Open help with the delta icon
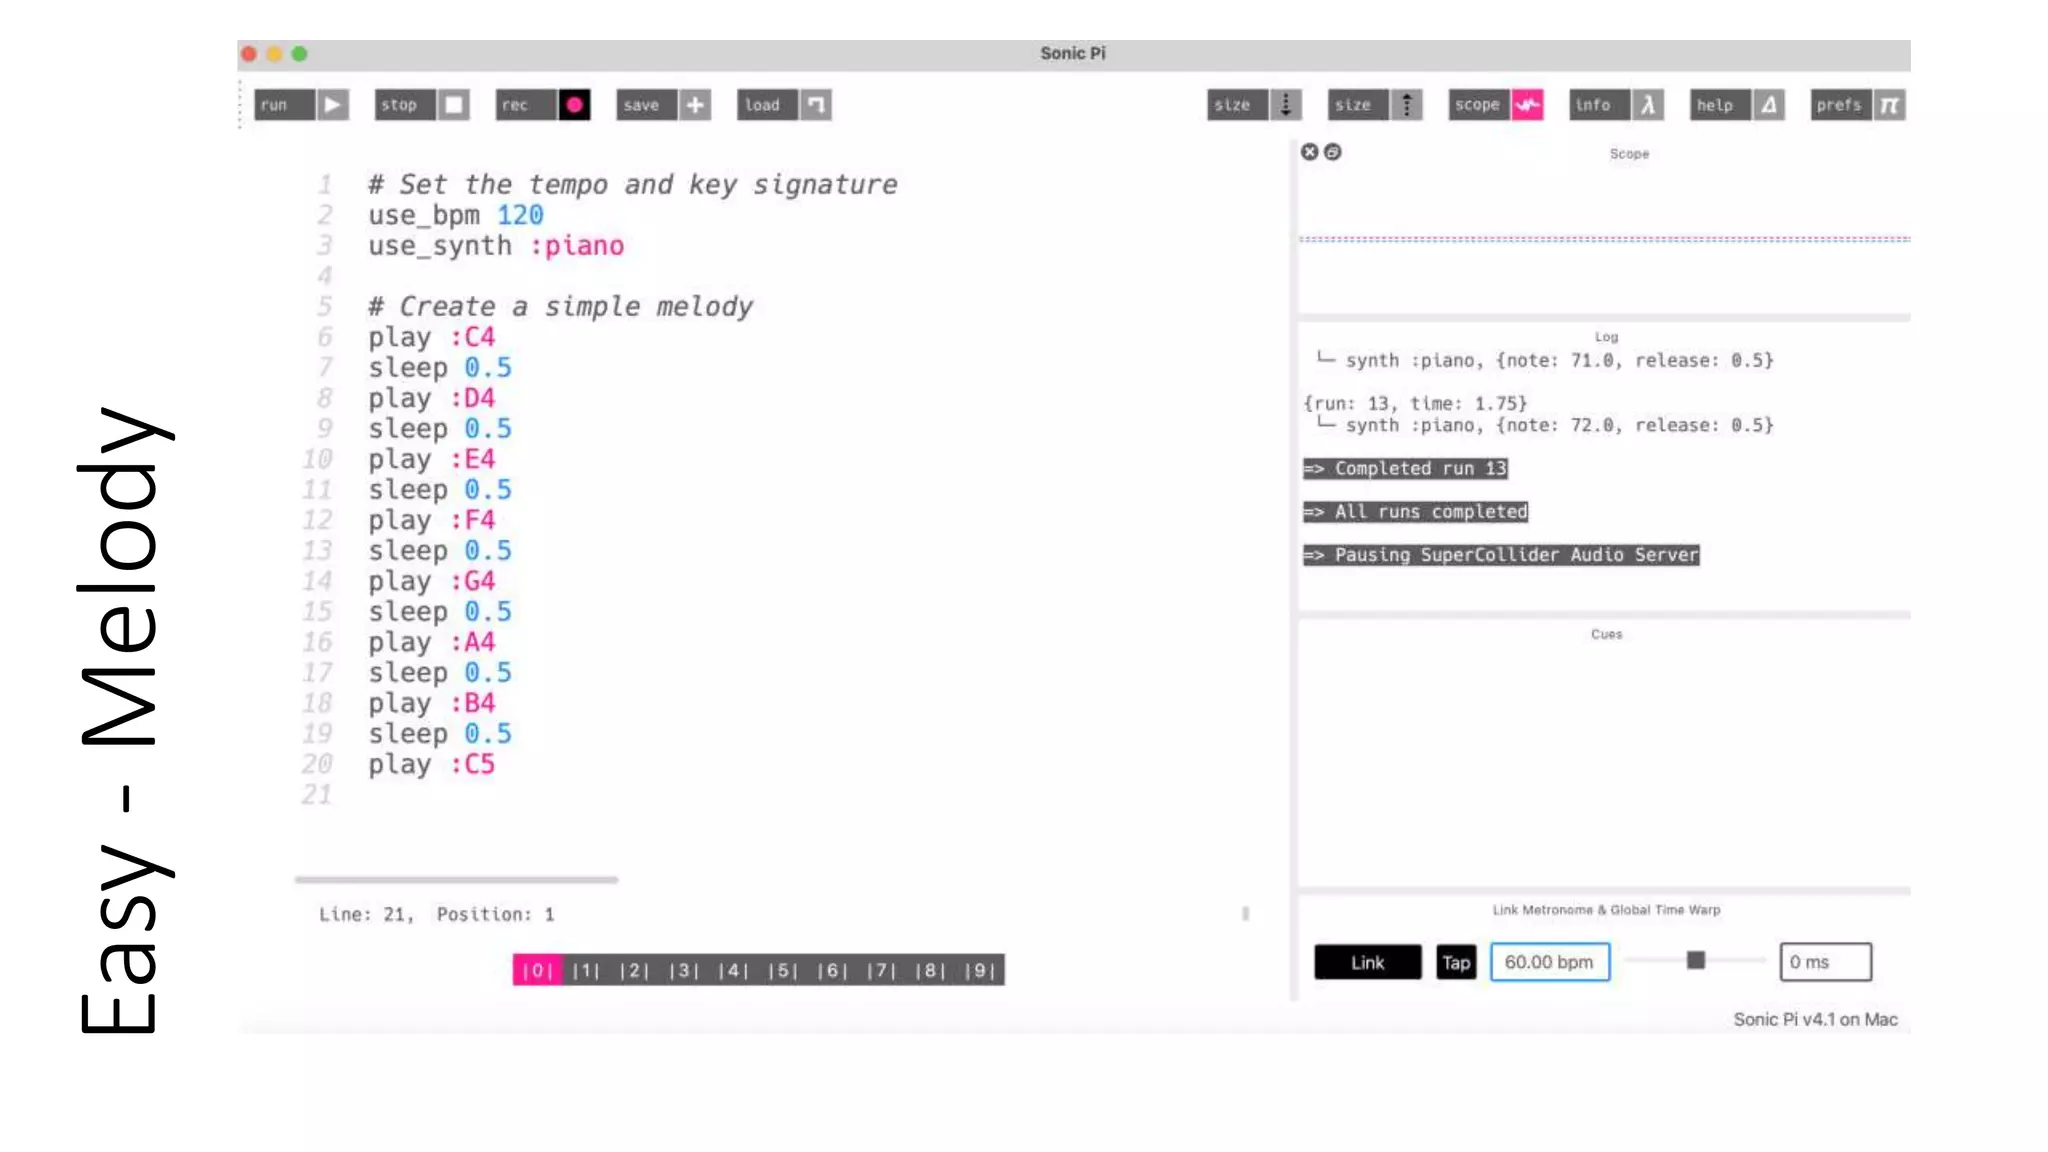Image resolution: width=2048 pixels, height=1152 pixels. (x=1768, y=104)
